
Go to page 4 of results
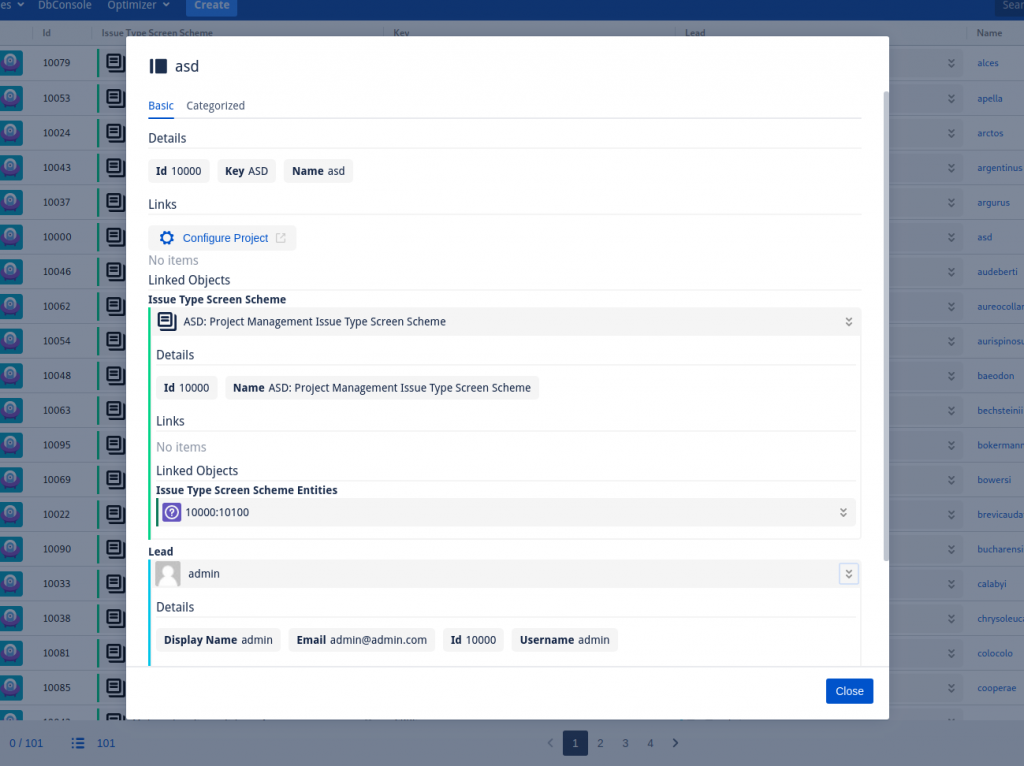coord(650,743)
